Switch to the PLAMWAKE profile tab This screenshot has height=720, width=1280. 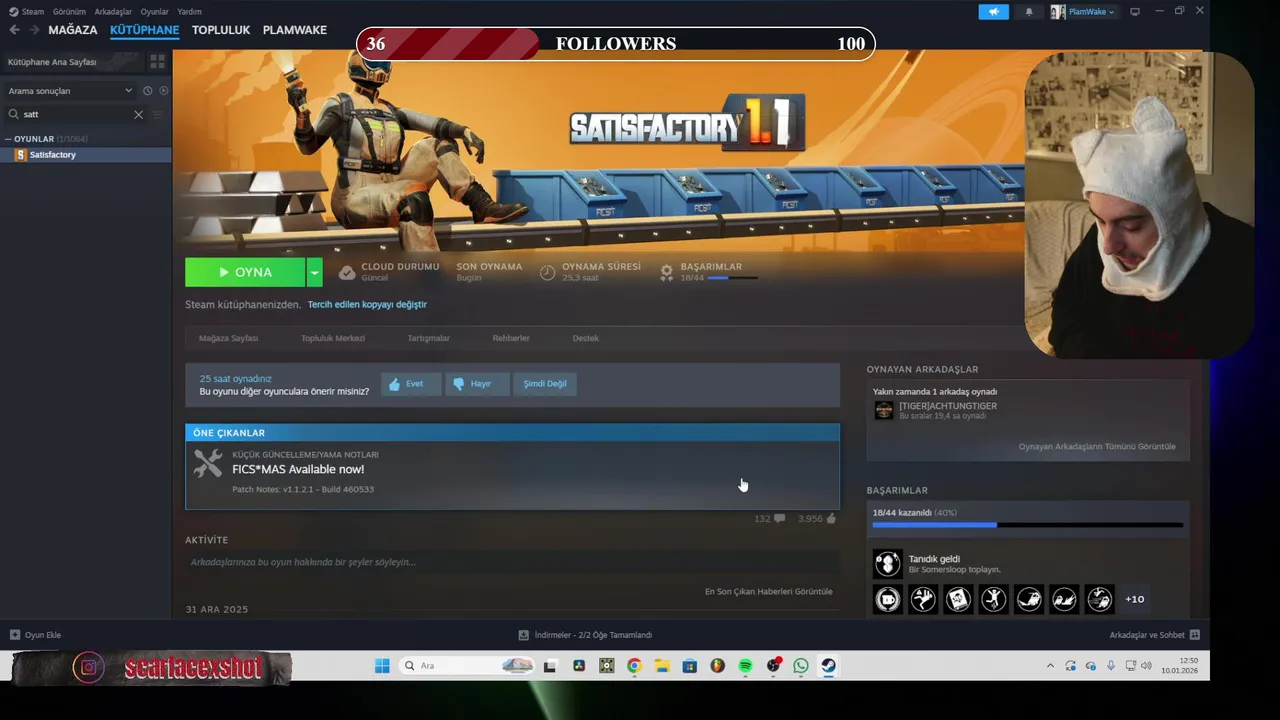[x=295, y=30]
